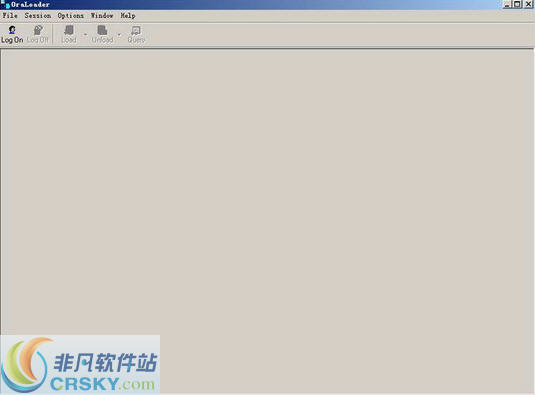535x395 pixels.
Task: Click the Load toolbar icon
Action: pos(69,34)
